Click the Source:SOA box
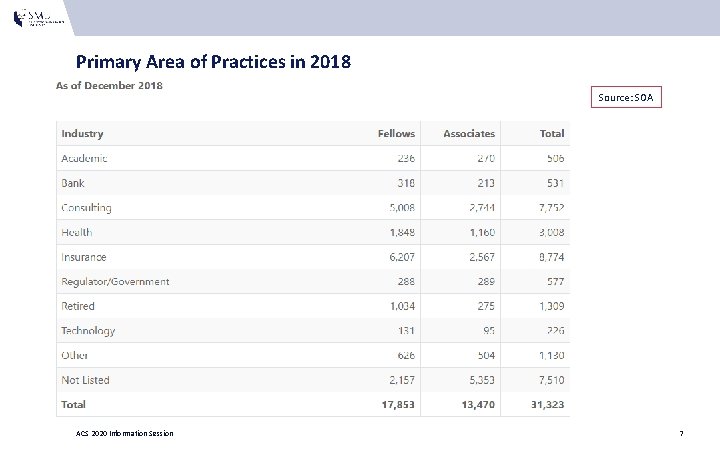Screen dimensions: 720x450 (626, 97)
